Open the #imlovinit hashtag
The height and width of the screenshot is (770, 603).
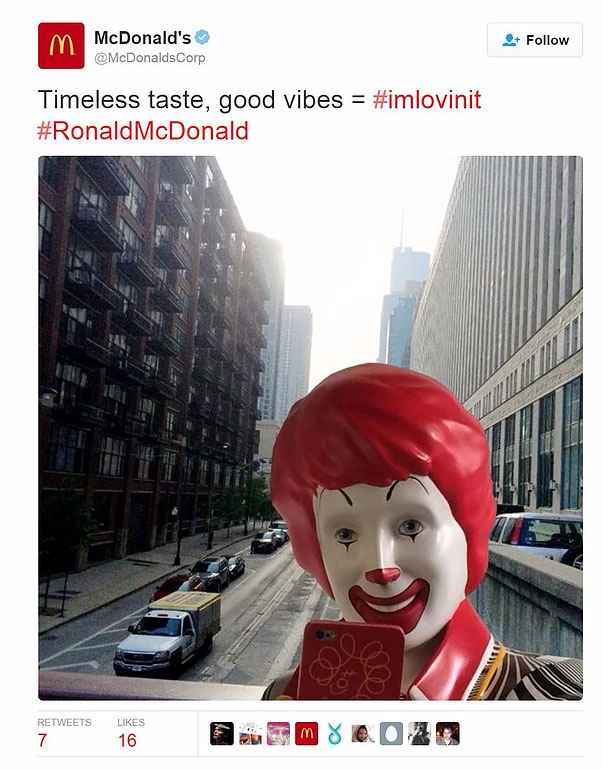[x=427, y=100]
